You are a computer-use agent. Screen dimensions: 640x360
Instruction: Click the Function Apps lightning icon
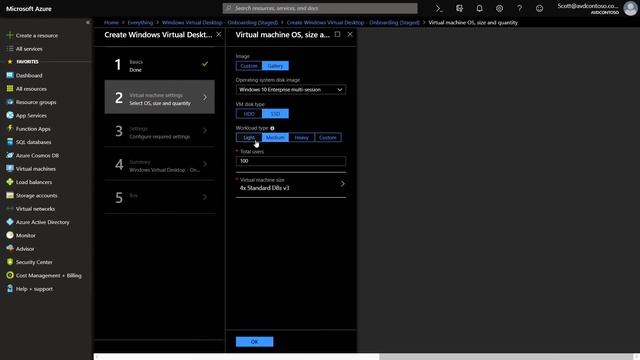(10, 129)
